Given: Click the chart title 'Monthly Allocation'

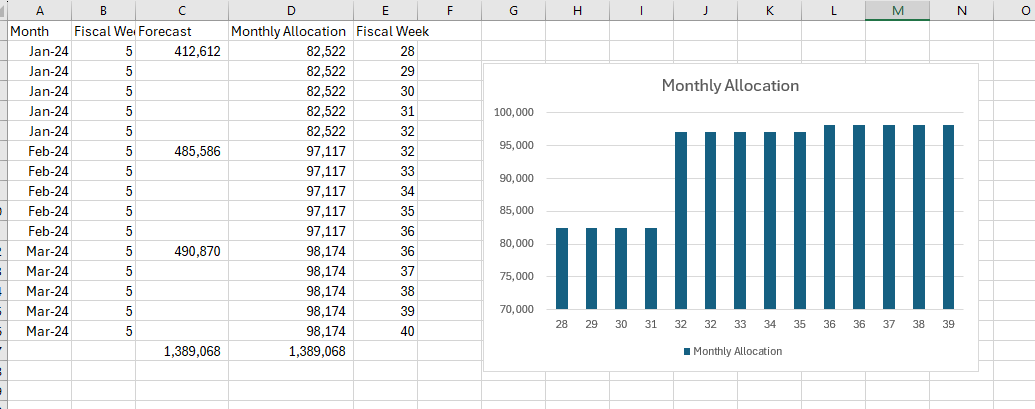Looking at the screenshot, I should click(x=730, y=85).
